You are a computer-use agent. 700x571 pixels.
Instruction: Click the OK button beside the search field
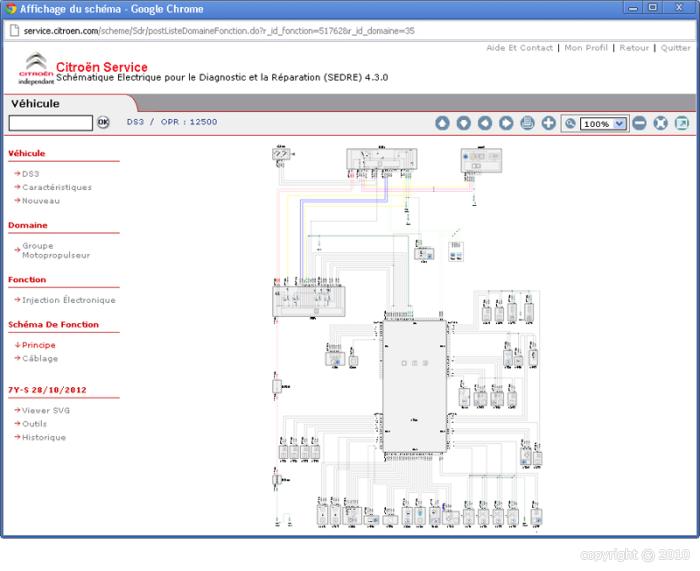point(103,122)
